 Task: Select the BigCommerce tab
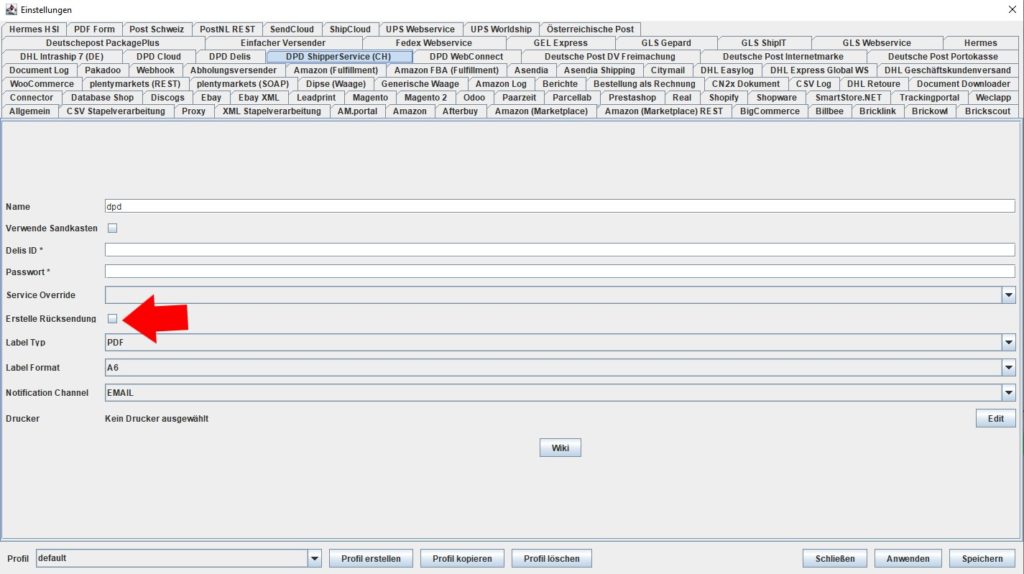(770, 112)
